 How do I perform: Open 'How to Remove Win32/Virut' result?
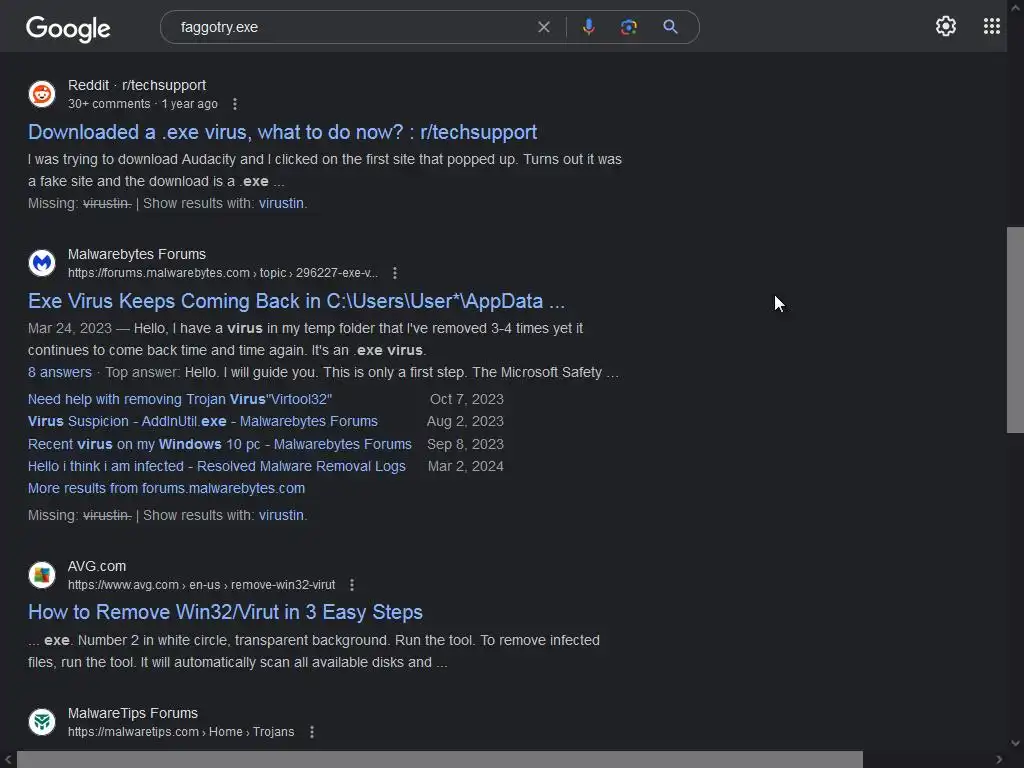click(225, 613)
